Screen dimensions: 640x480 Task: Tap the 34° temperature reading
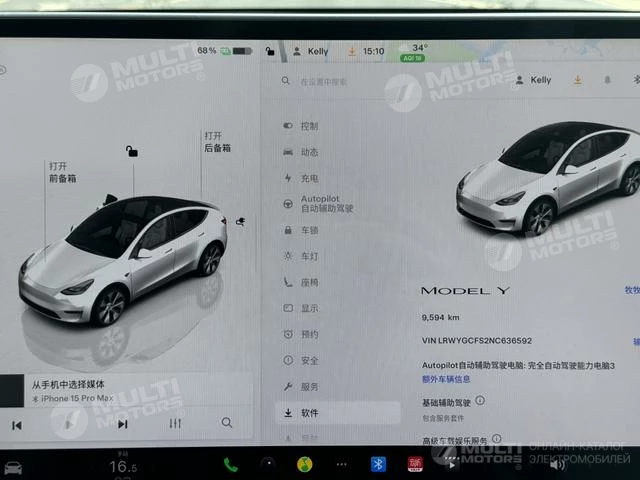click(x=420, y=48)
